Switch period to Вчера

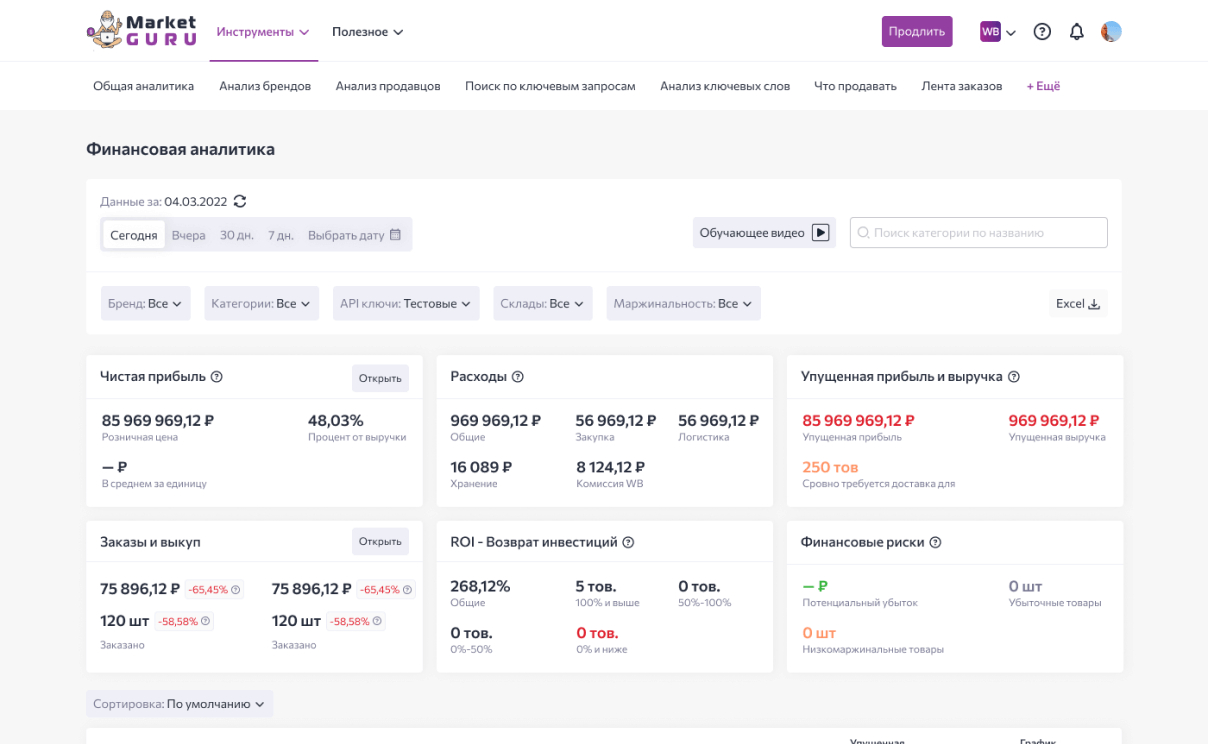(188, 235)
